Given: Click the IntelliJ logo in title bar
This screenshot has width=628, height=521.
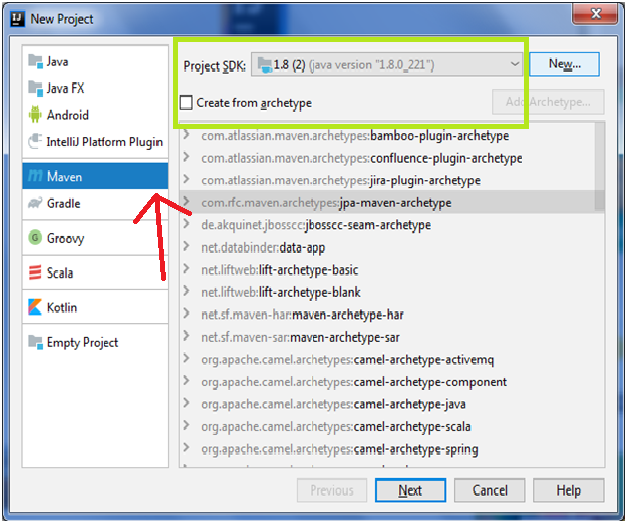Looking at the screenshot, I should (x=18, y=19).
